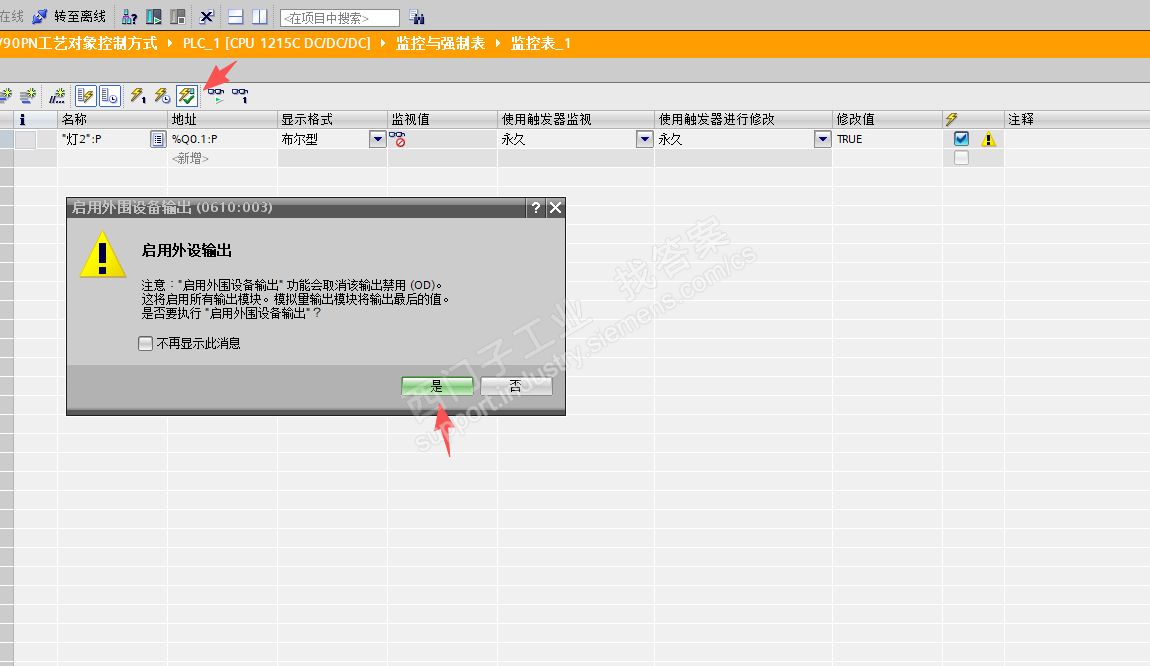
Task: Click the insert comment line icon
Action: coord(57,95)
